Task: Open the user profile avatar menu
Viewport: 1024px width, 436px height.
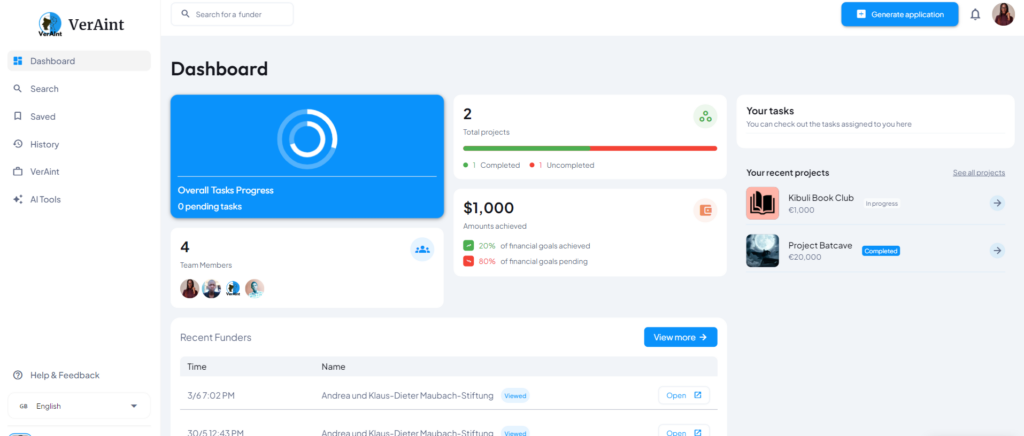Action: click(x=1003, y=14)
